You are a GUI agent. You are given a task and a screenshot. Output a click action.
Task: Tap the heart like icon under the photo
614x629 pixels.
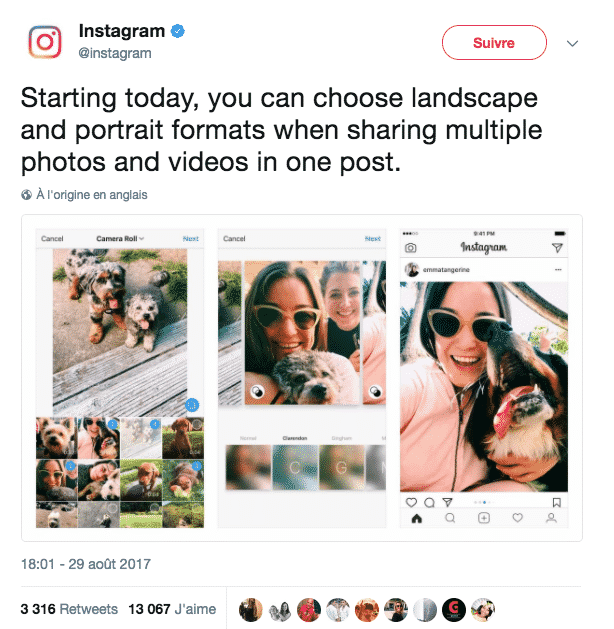pos(411,502)
